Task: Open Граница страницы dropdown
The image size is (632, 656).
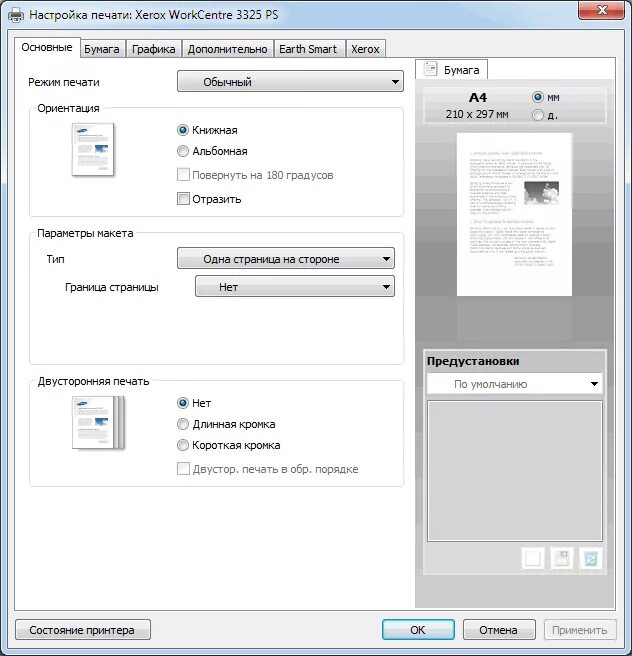Action: 295,287
